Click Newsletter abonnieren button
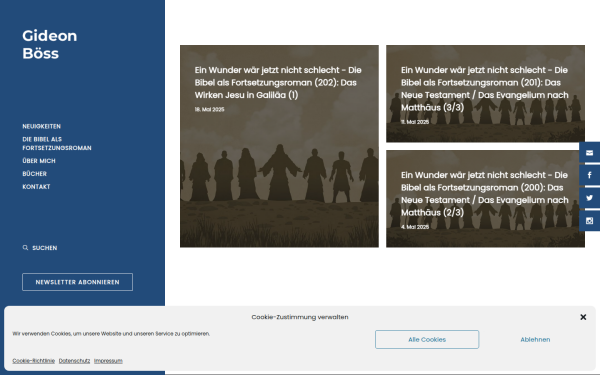 coord(77,282)
